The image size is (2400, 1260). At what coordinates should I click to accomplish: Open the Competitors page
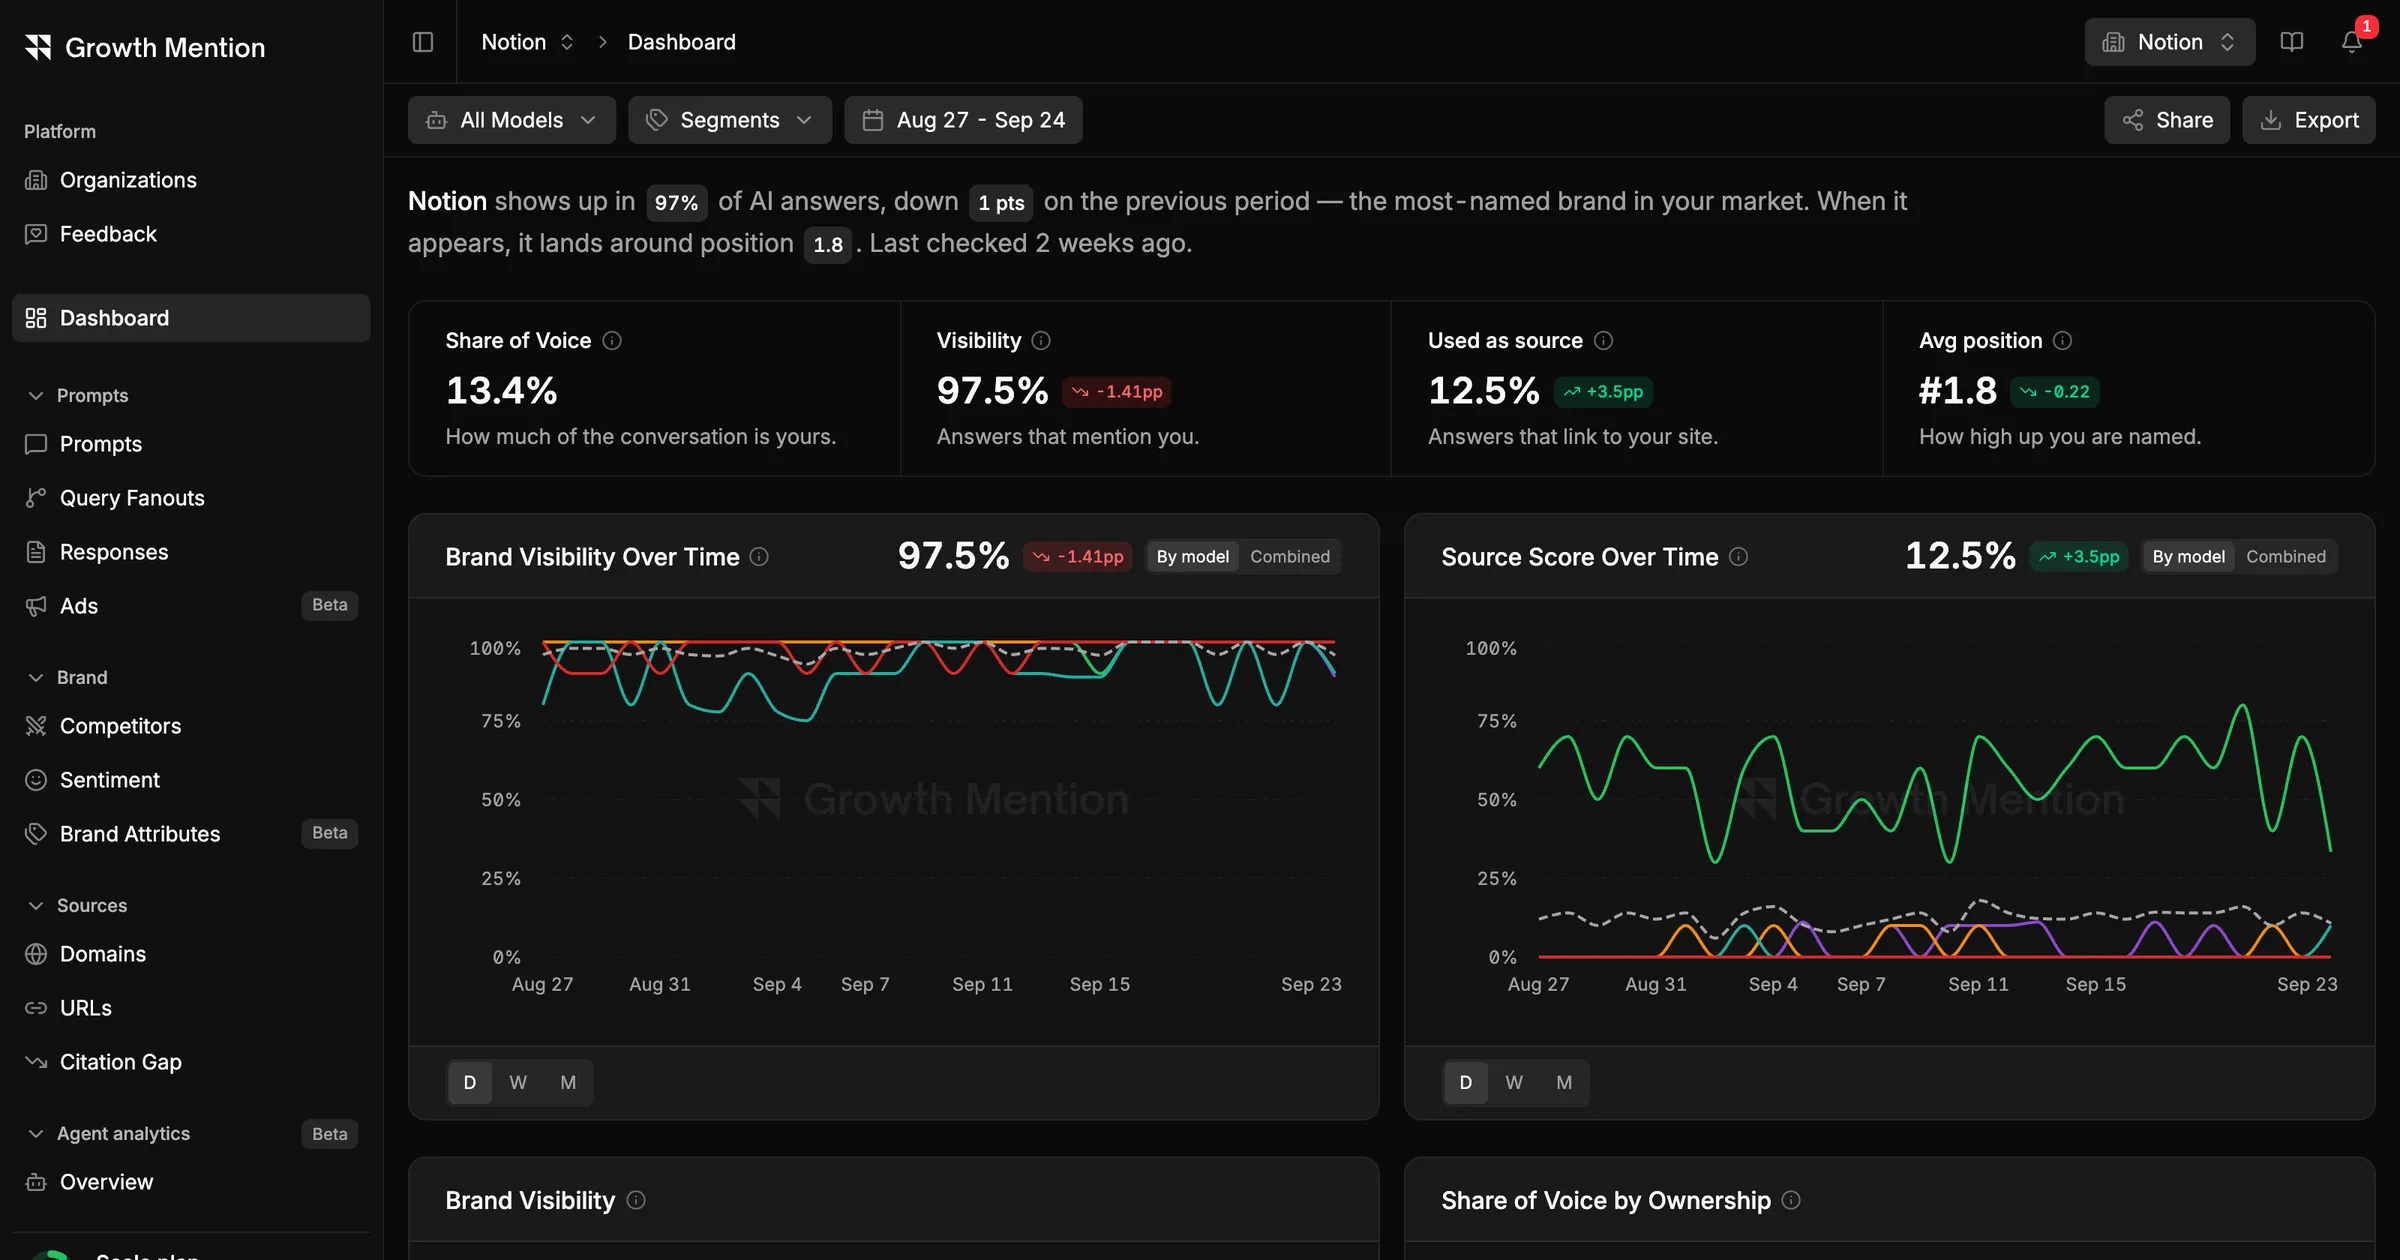(191, 726)
